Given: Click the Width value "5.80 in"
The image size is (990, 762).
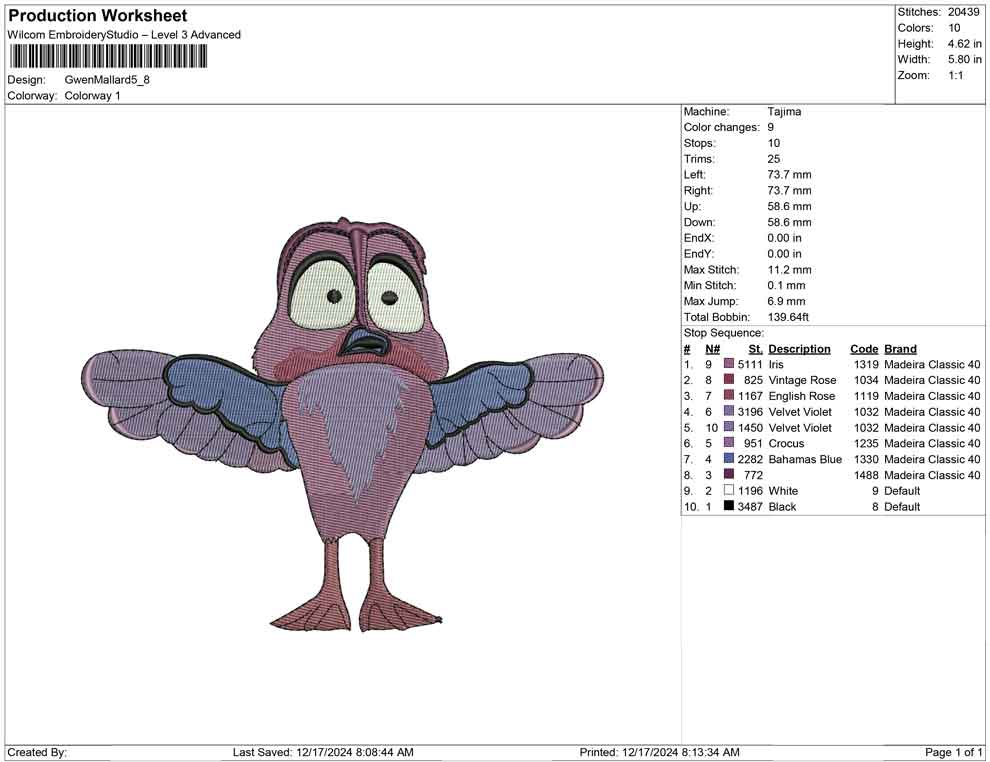Looking at the screenshot, I should coord(964,59).
